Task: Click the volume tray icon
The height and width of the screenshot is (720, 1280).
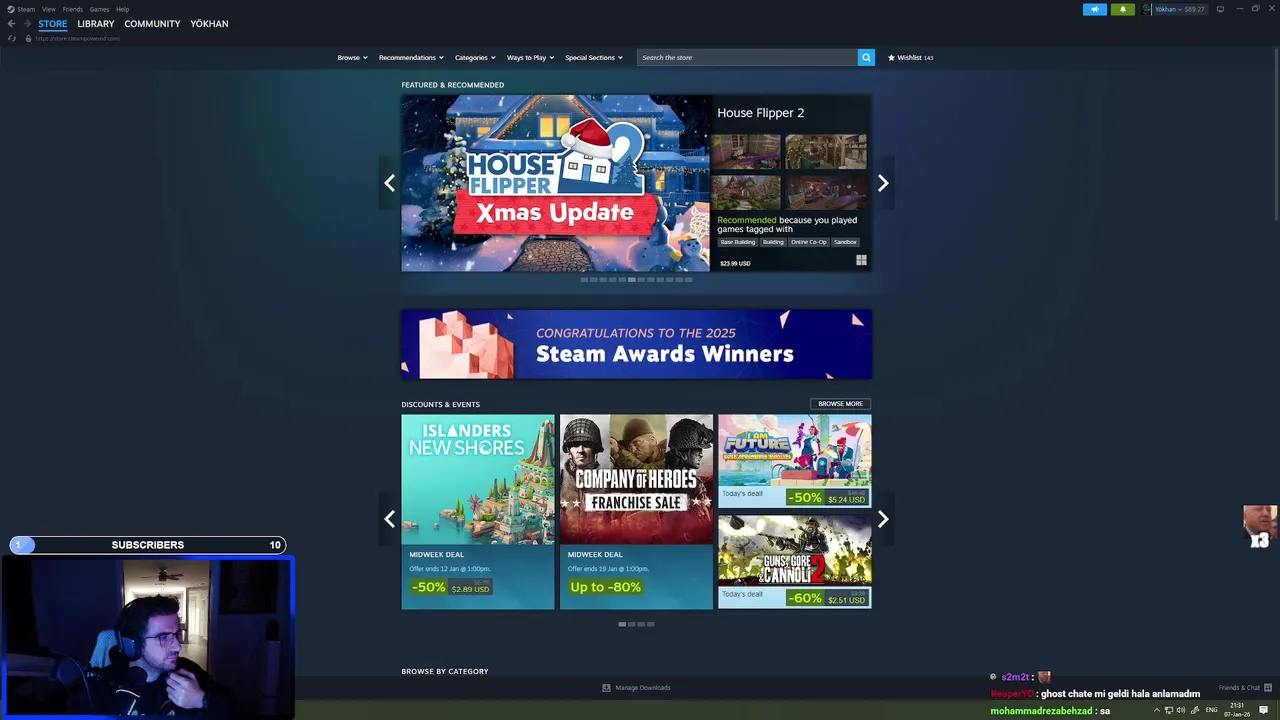Action: (x=1181, y=710)
